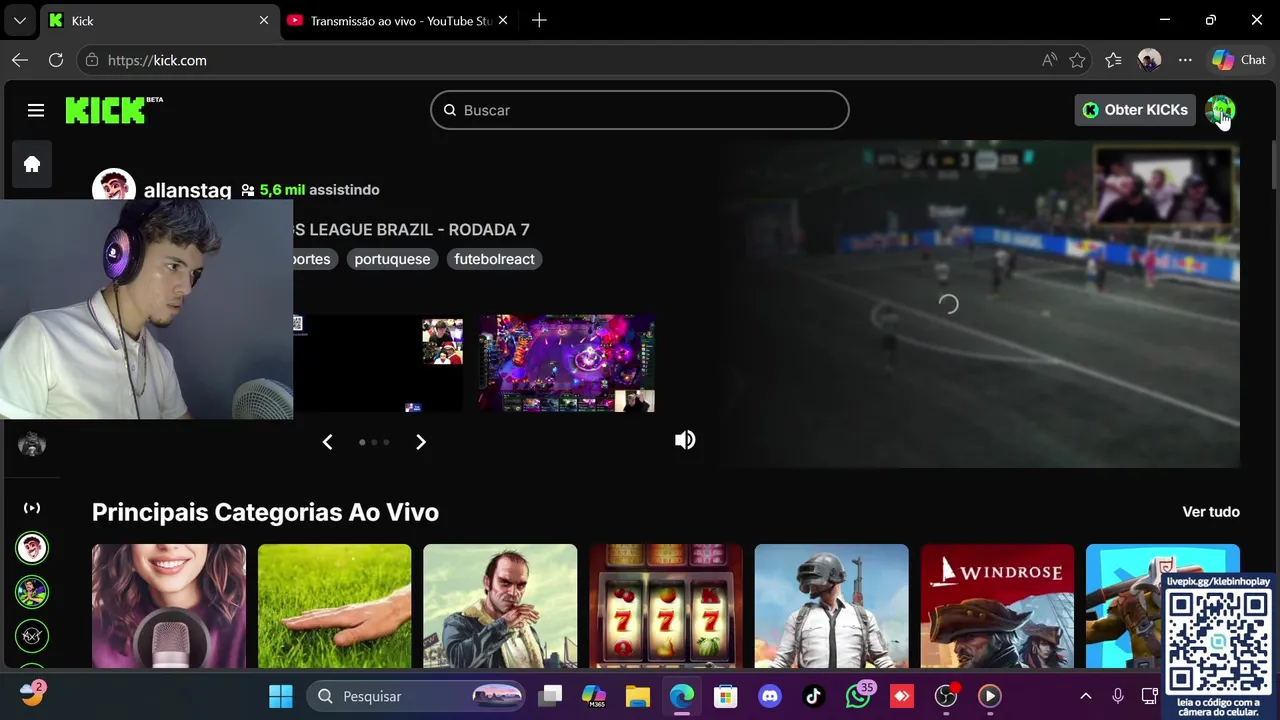This screenshot has height=720, width=1280.
Task: Open allanstag streamer name link
Action: click(187, 190)
